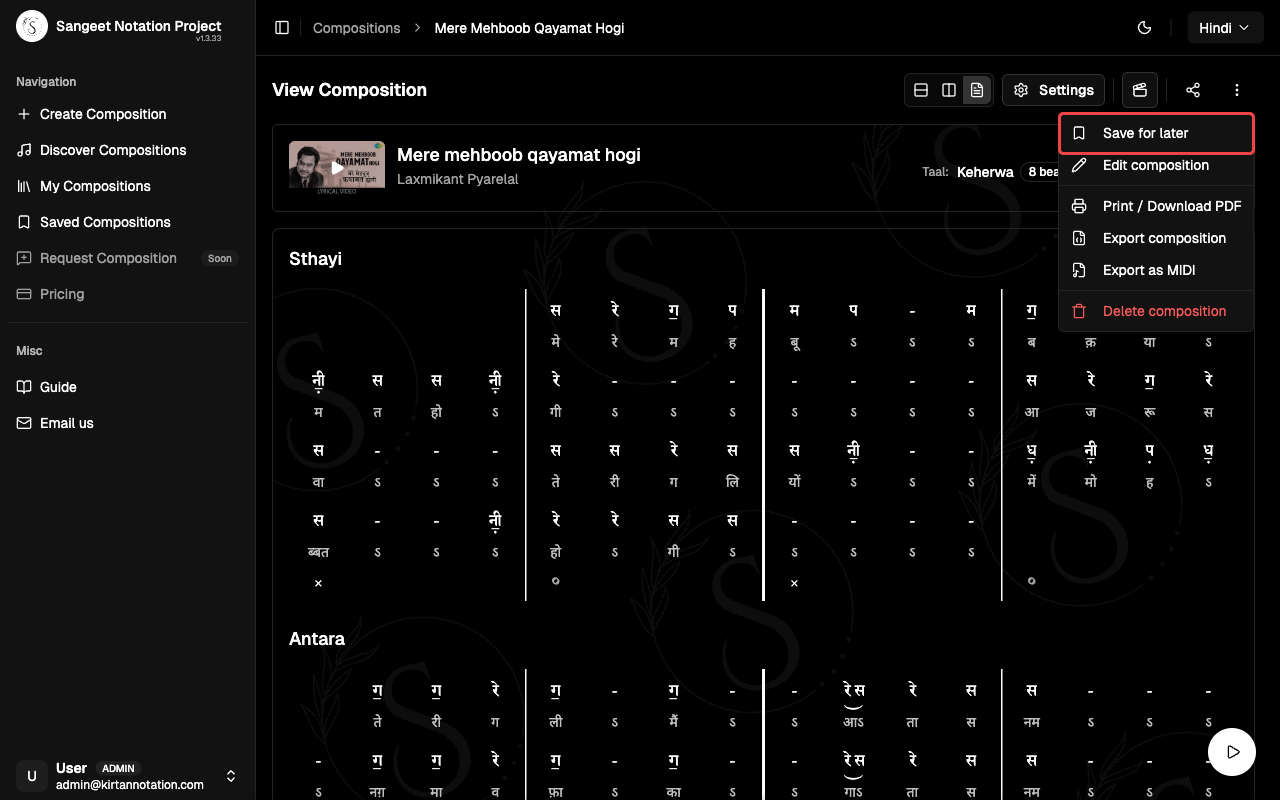Select Export as MIDI from the menu

click(1149, 270)
